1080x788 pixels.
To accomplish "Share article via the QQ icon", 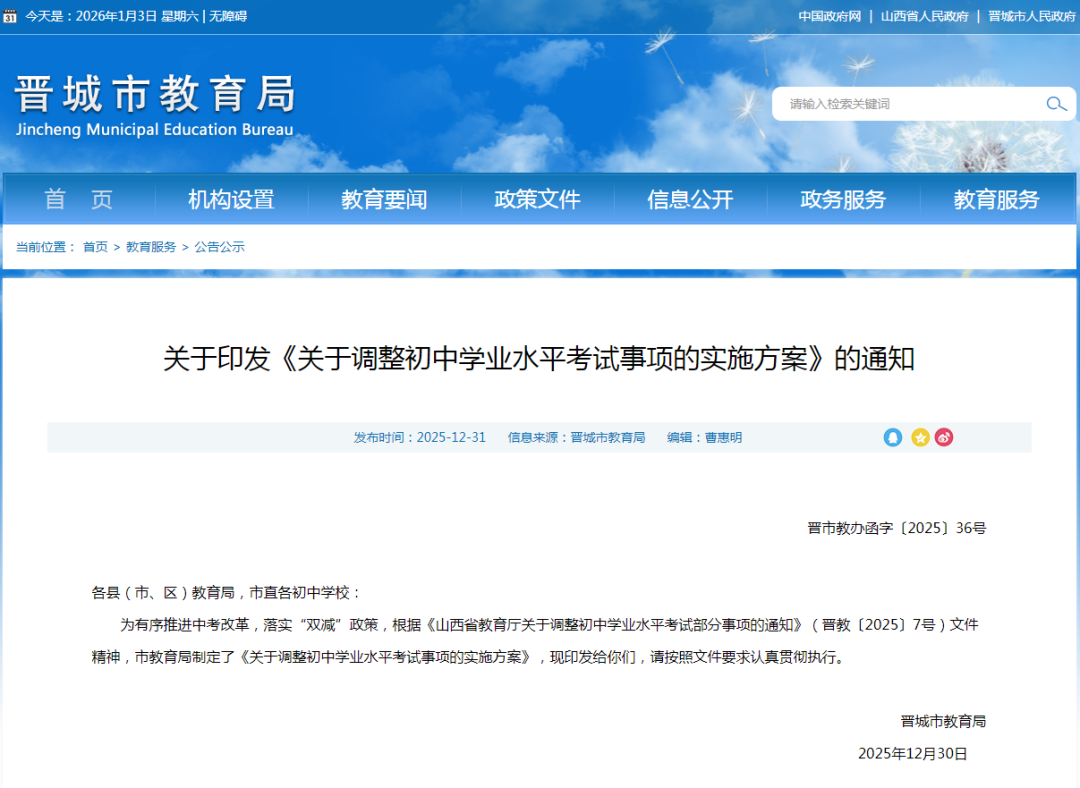I will coord(892,437).
